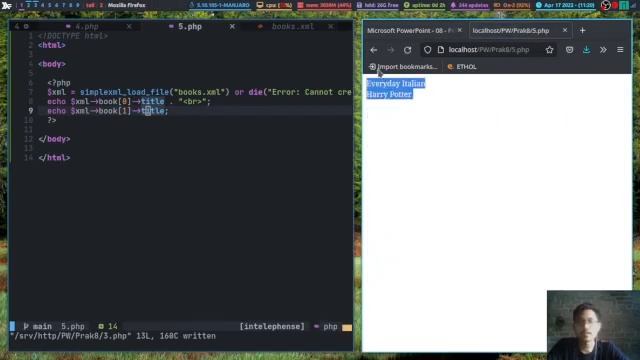Click the window manager logo in top bar
This screenshot has height=360, width=640.
tap(7, 5)
